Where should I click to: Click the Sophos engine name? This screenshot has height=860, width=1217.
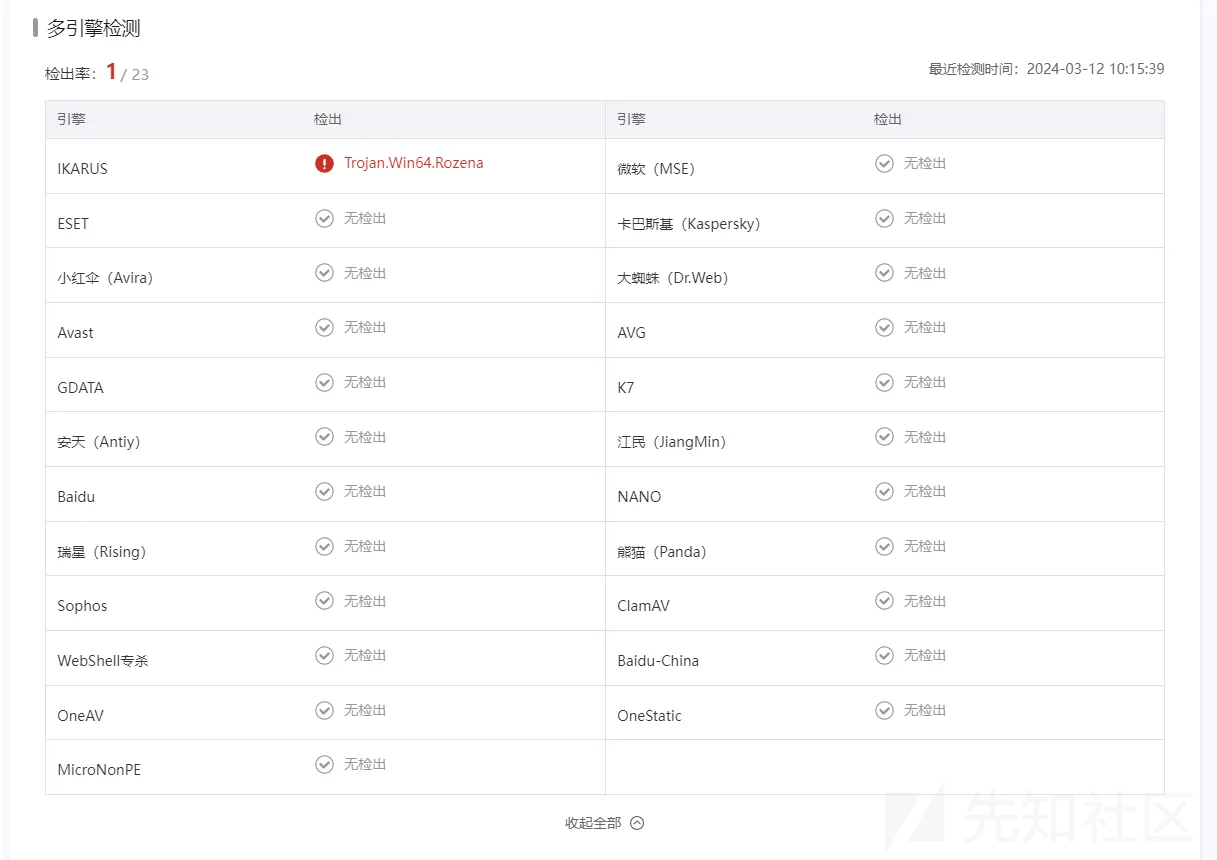click(82, 606)
